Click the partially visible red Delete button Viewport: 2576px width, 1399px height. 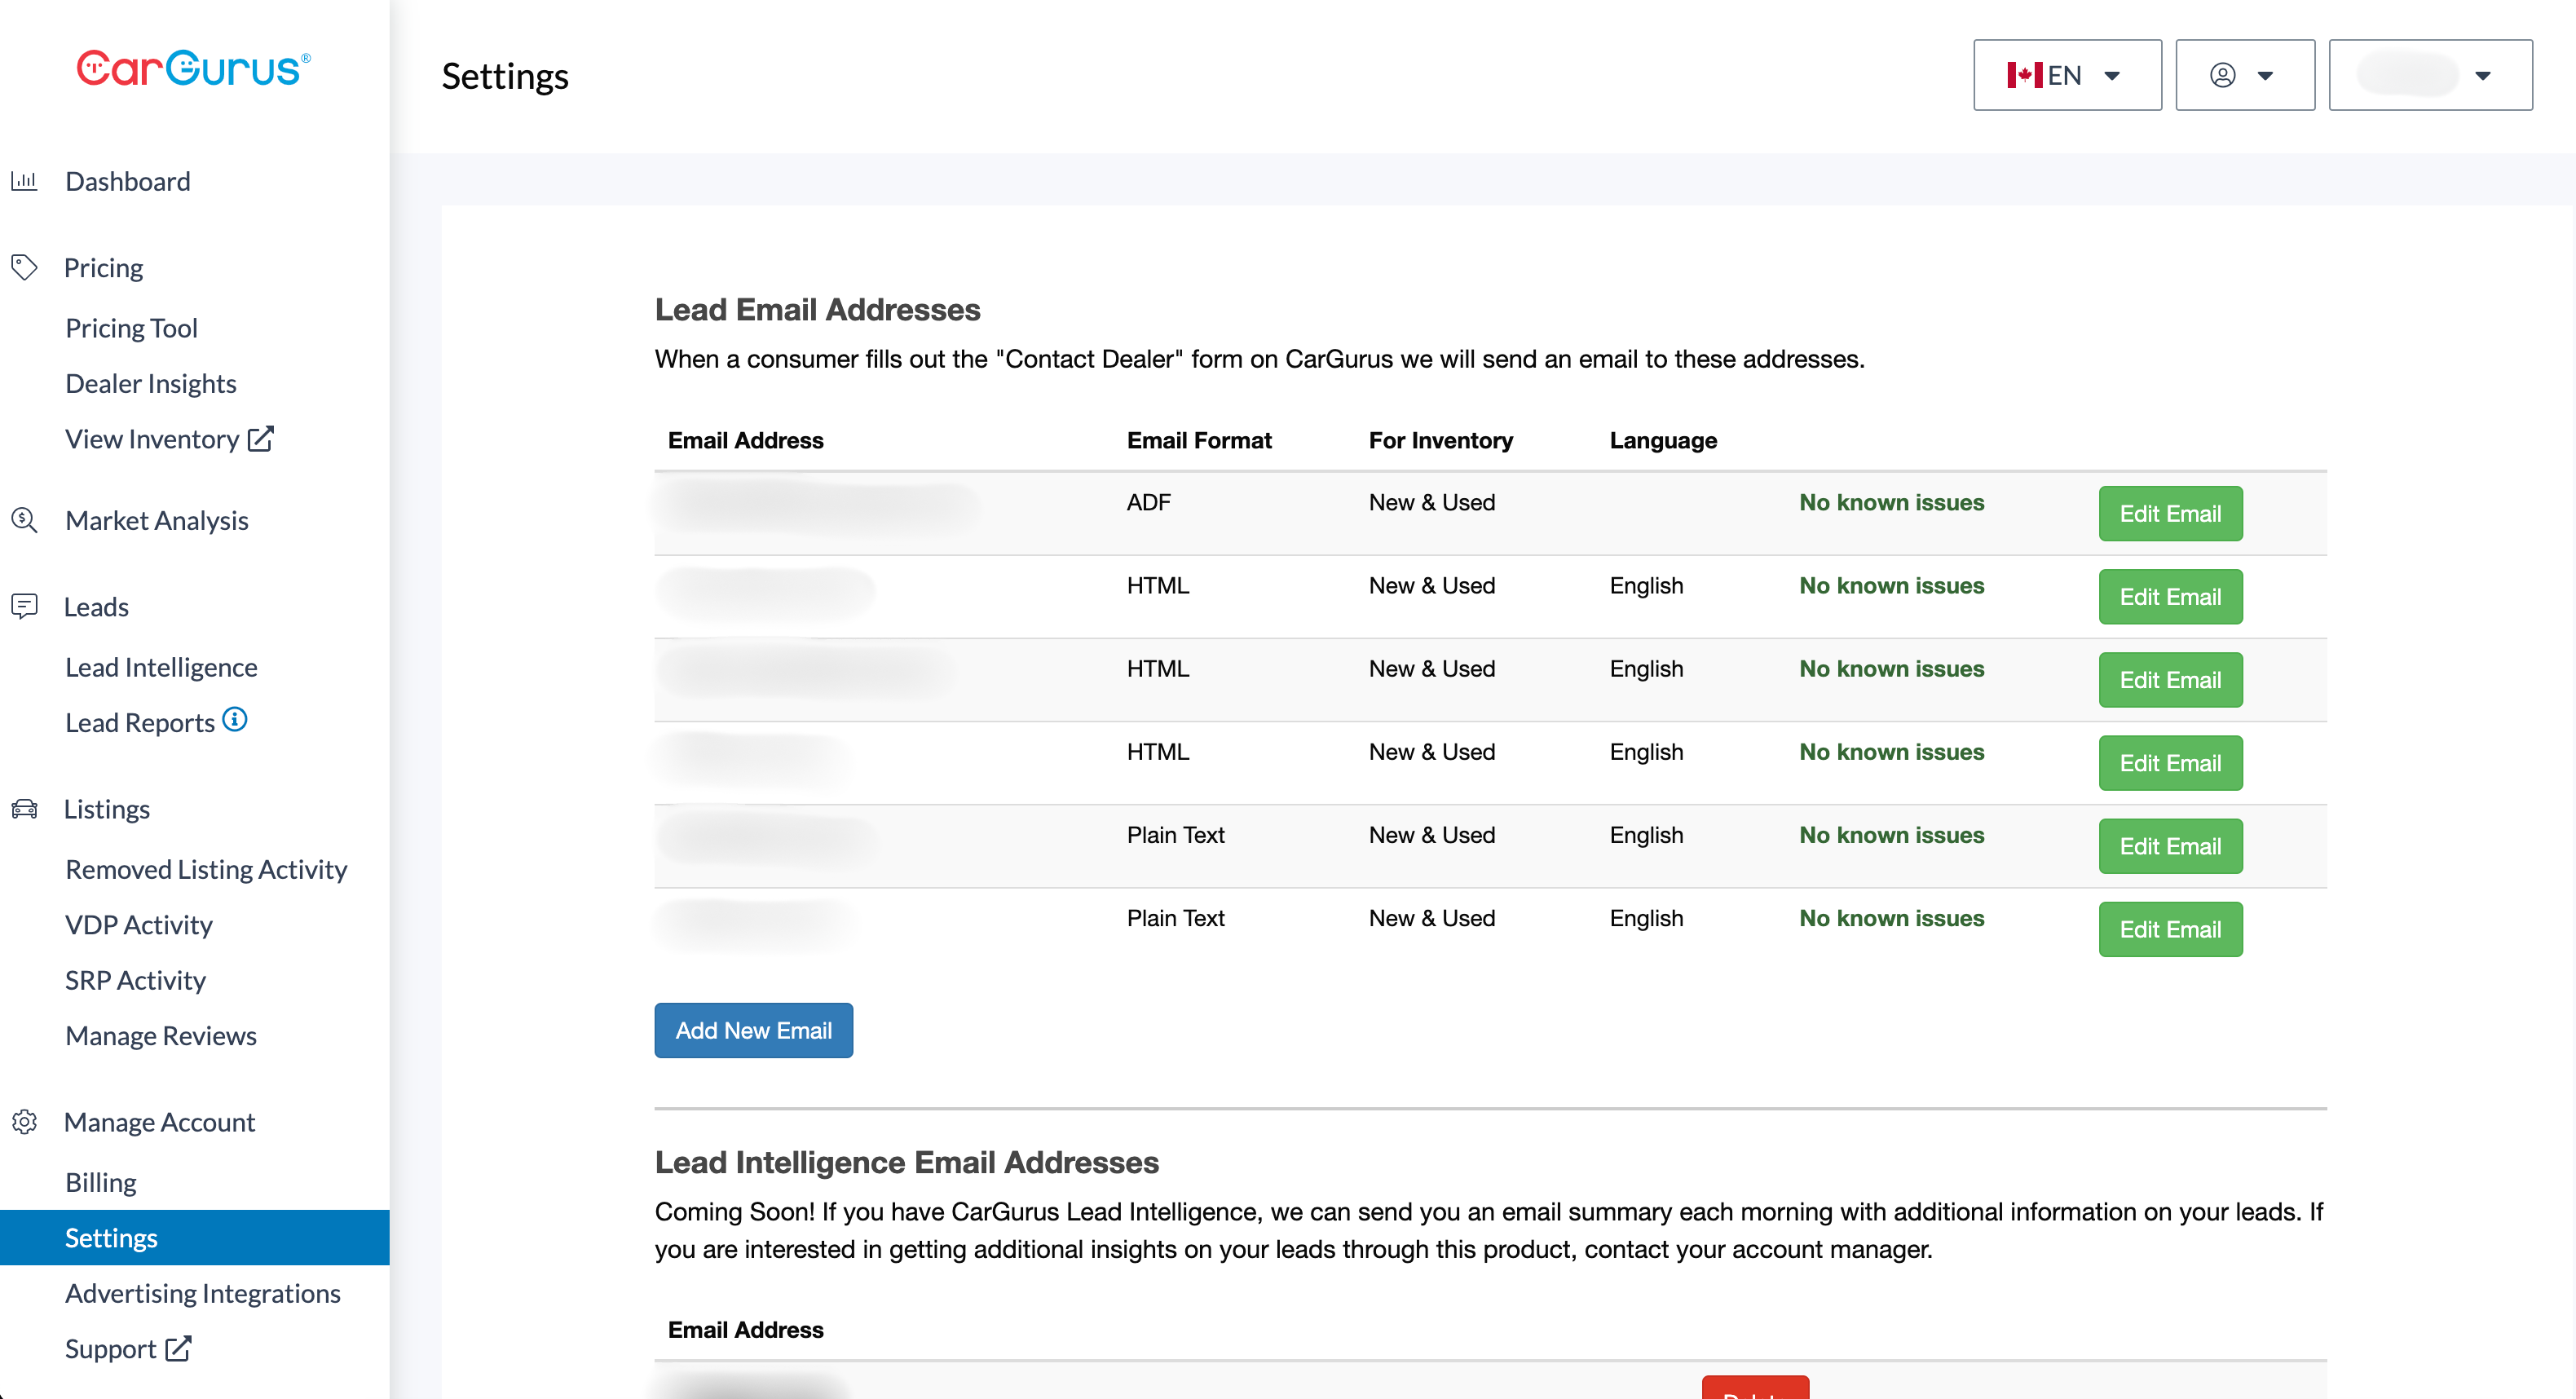pos(1754,1389)
